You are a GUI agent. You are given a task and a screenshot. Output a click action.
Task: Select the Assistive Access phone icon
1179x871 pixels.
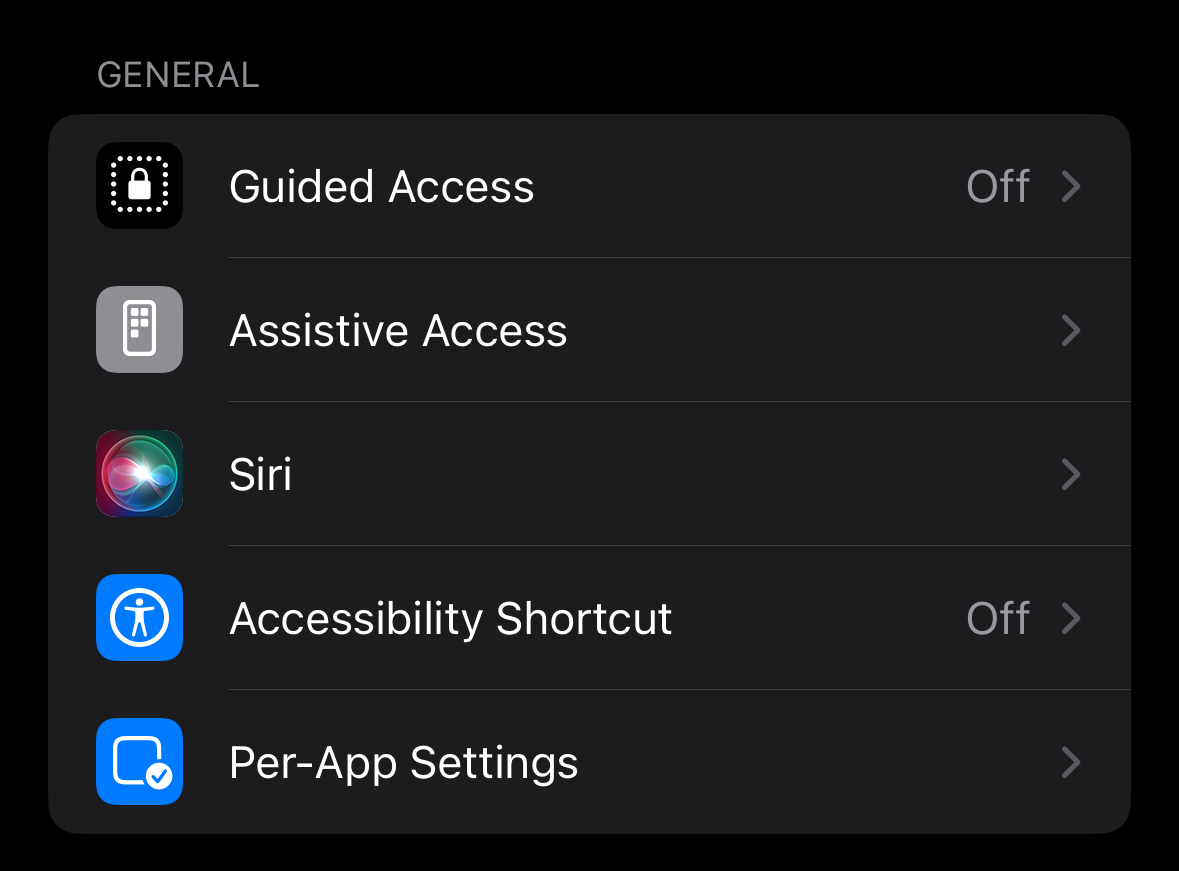139,329
